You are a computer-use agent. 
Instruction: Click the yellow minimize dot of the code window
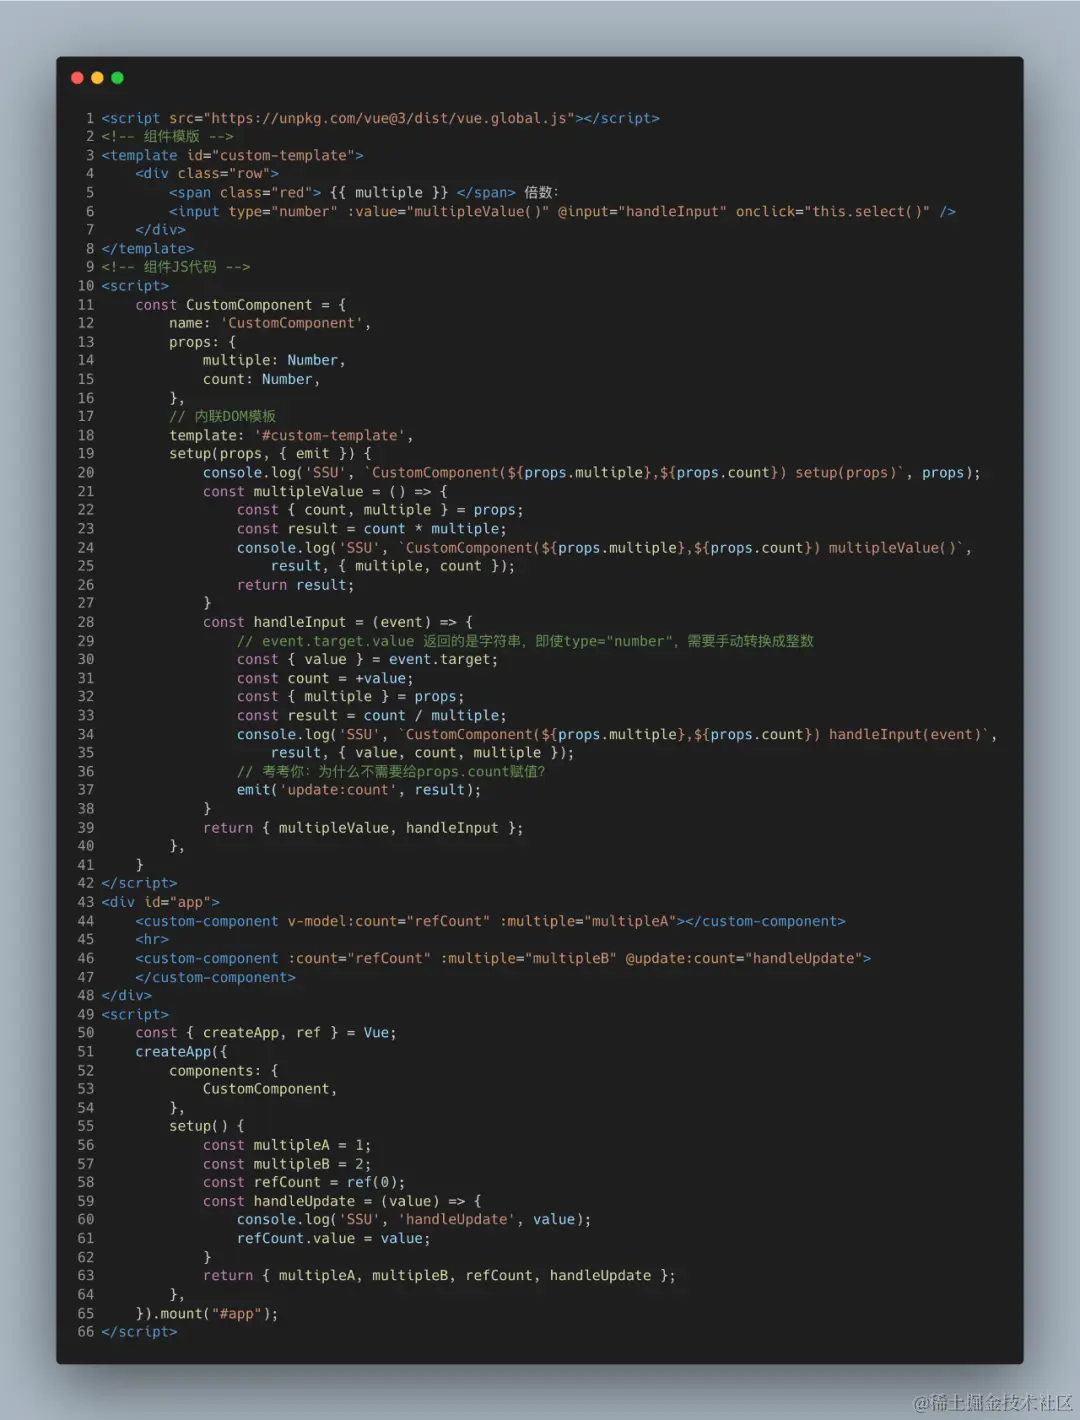click(97, 78)
